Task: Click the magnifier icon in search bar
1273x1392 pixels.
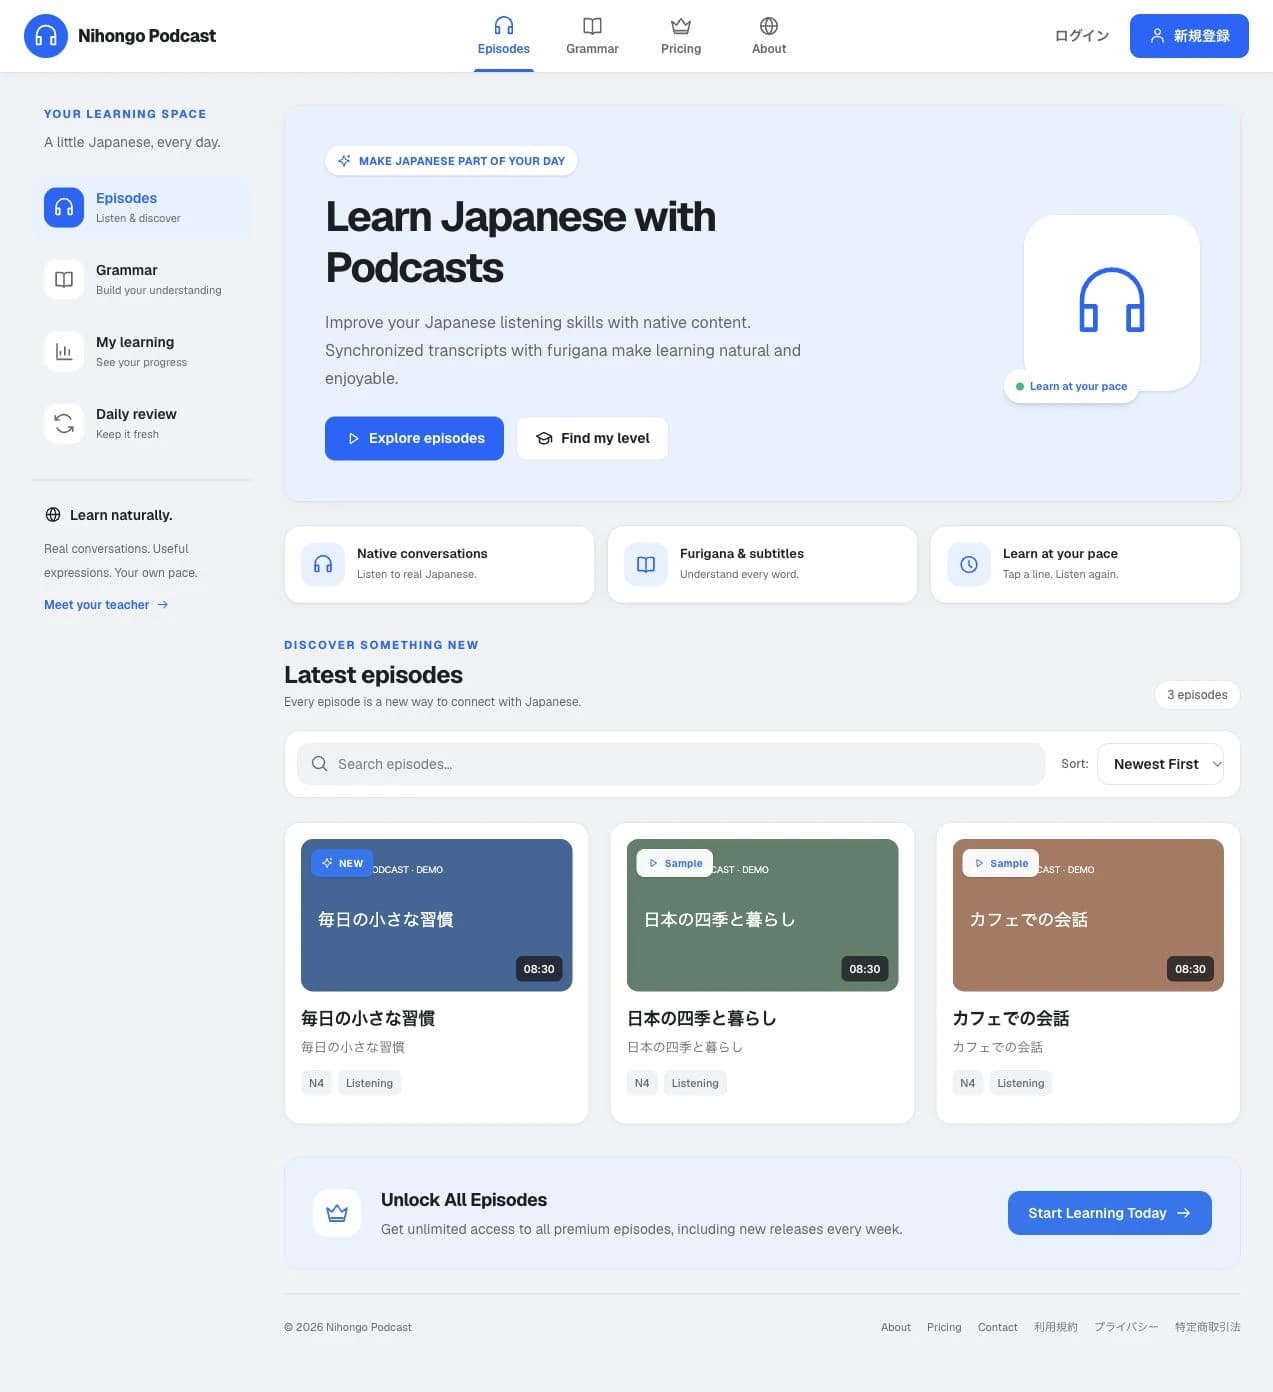Action: pos(319,764)
